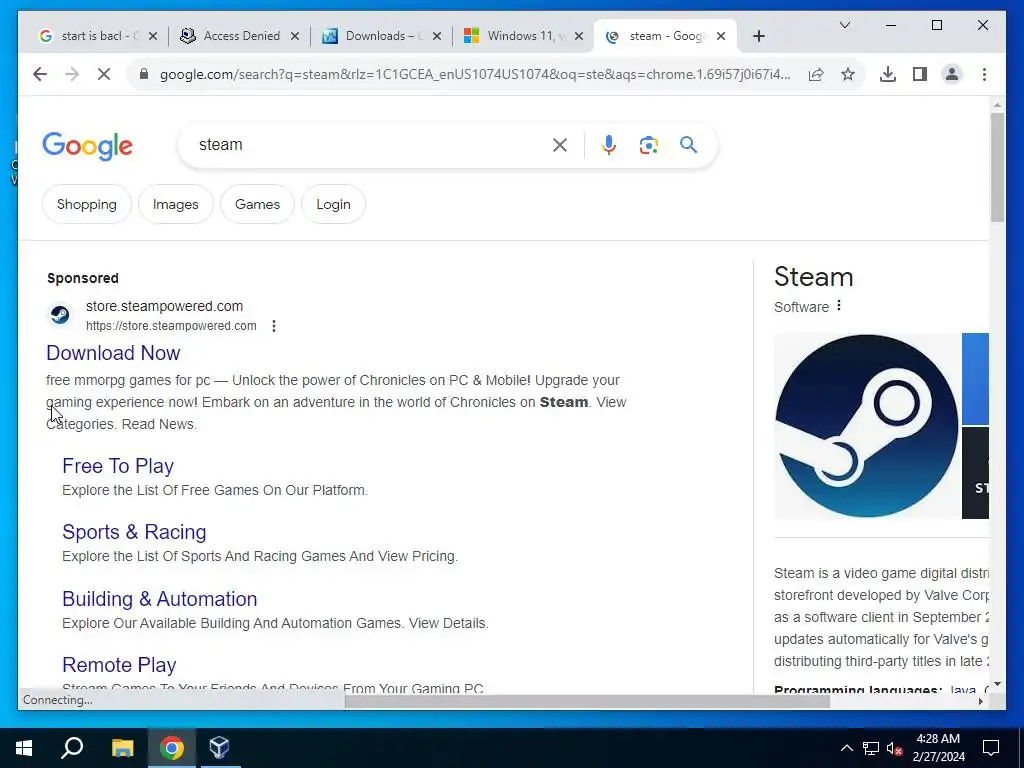Search by image with the Google Lens icon
The width and height of the screenshot is (1024, 768).
point(648,145)
